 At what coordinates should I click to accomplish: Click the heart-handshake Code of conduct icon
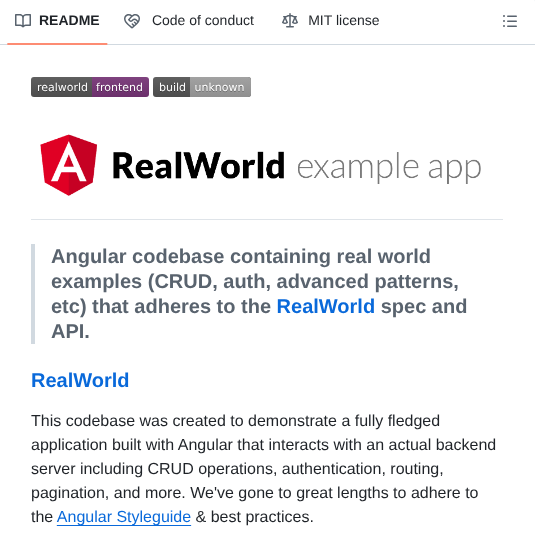point(132,21)
